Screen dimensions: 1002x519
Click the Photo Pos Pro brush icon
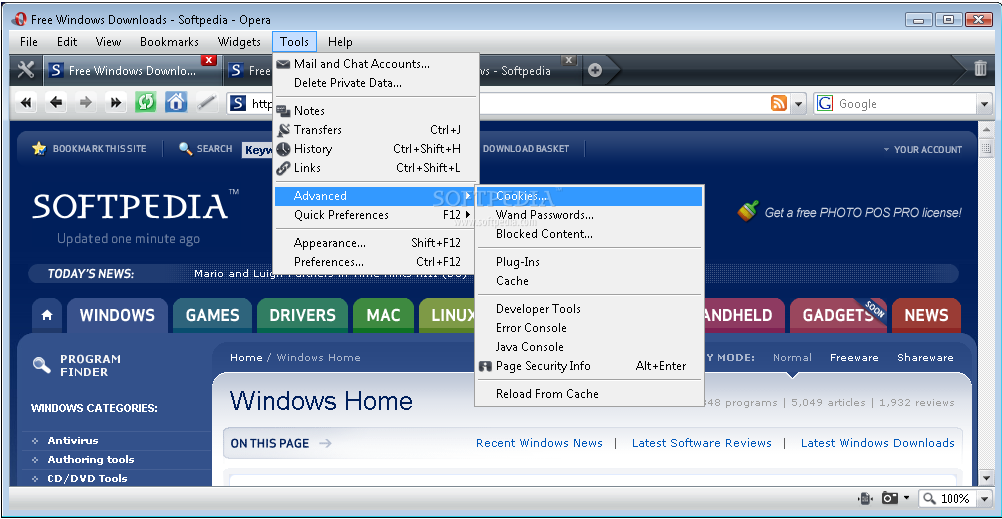[x=748, y=211]
